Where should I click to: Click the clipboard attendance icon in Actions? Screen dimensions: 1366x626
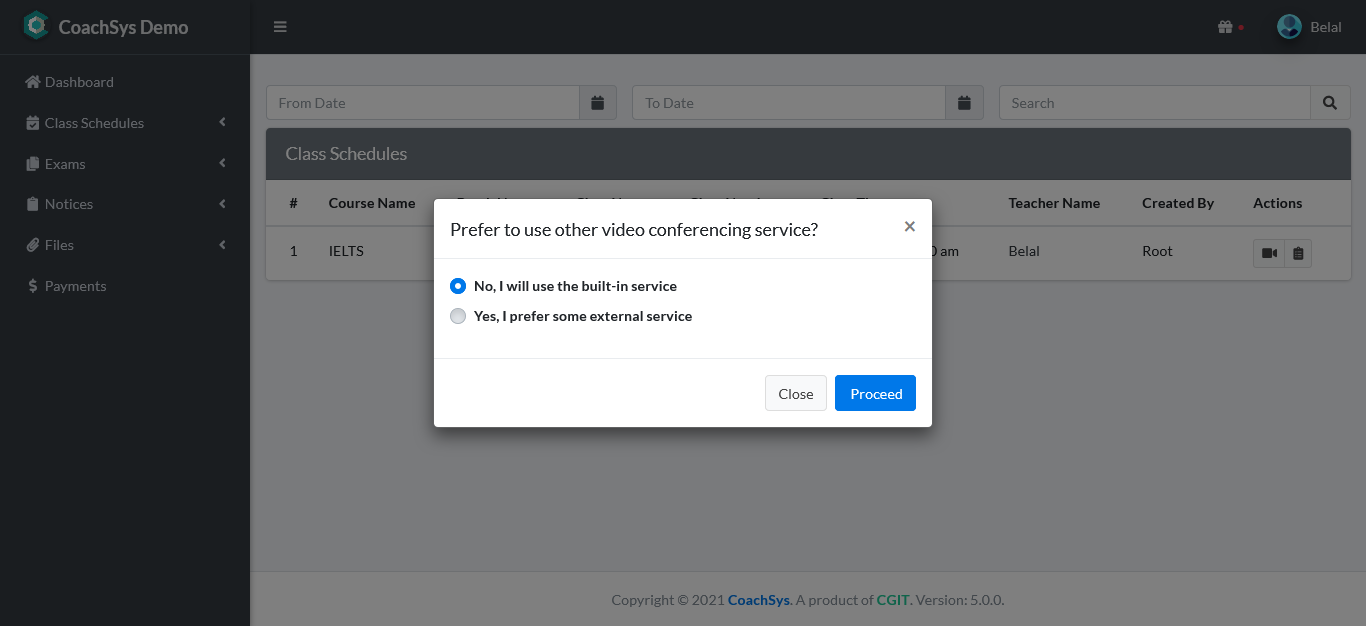pyautogui.click(x=1298, y=253)
